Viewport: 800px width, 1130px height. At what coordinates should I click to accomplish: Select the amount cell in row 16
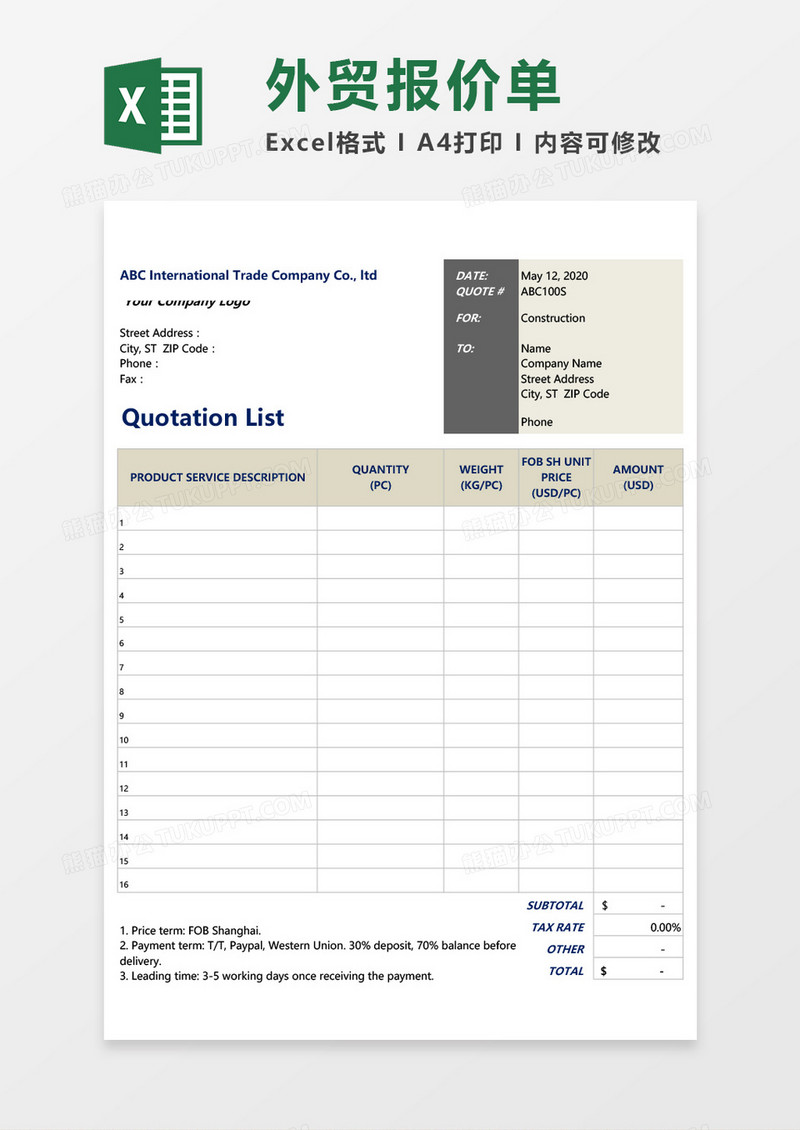[x=638, y=881]
